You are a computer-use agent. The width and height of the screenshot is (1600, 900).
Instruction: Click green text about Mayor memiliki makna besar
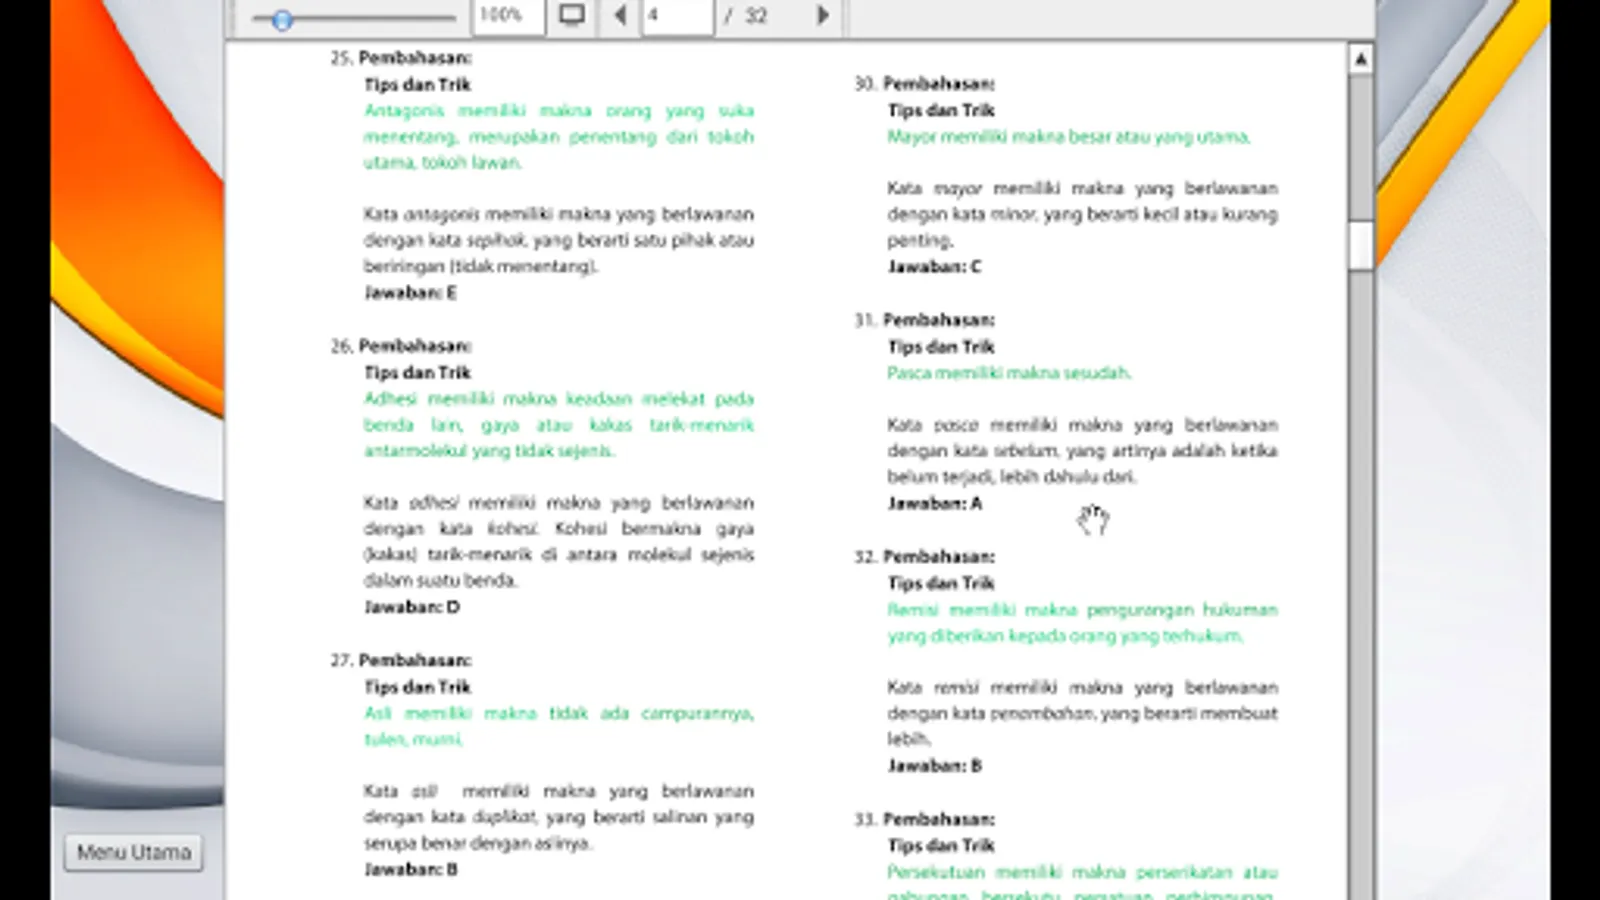[1069, 137]
